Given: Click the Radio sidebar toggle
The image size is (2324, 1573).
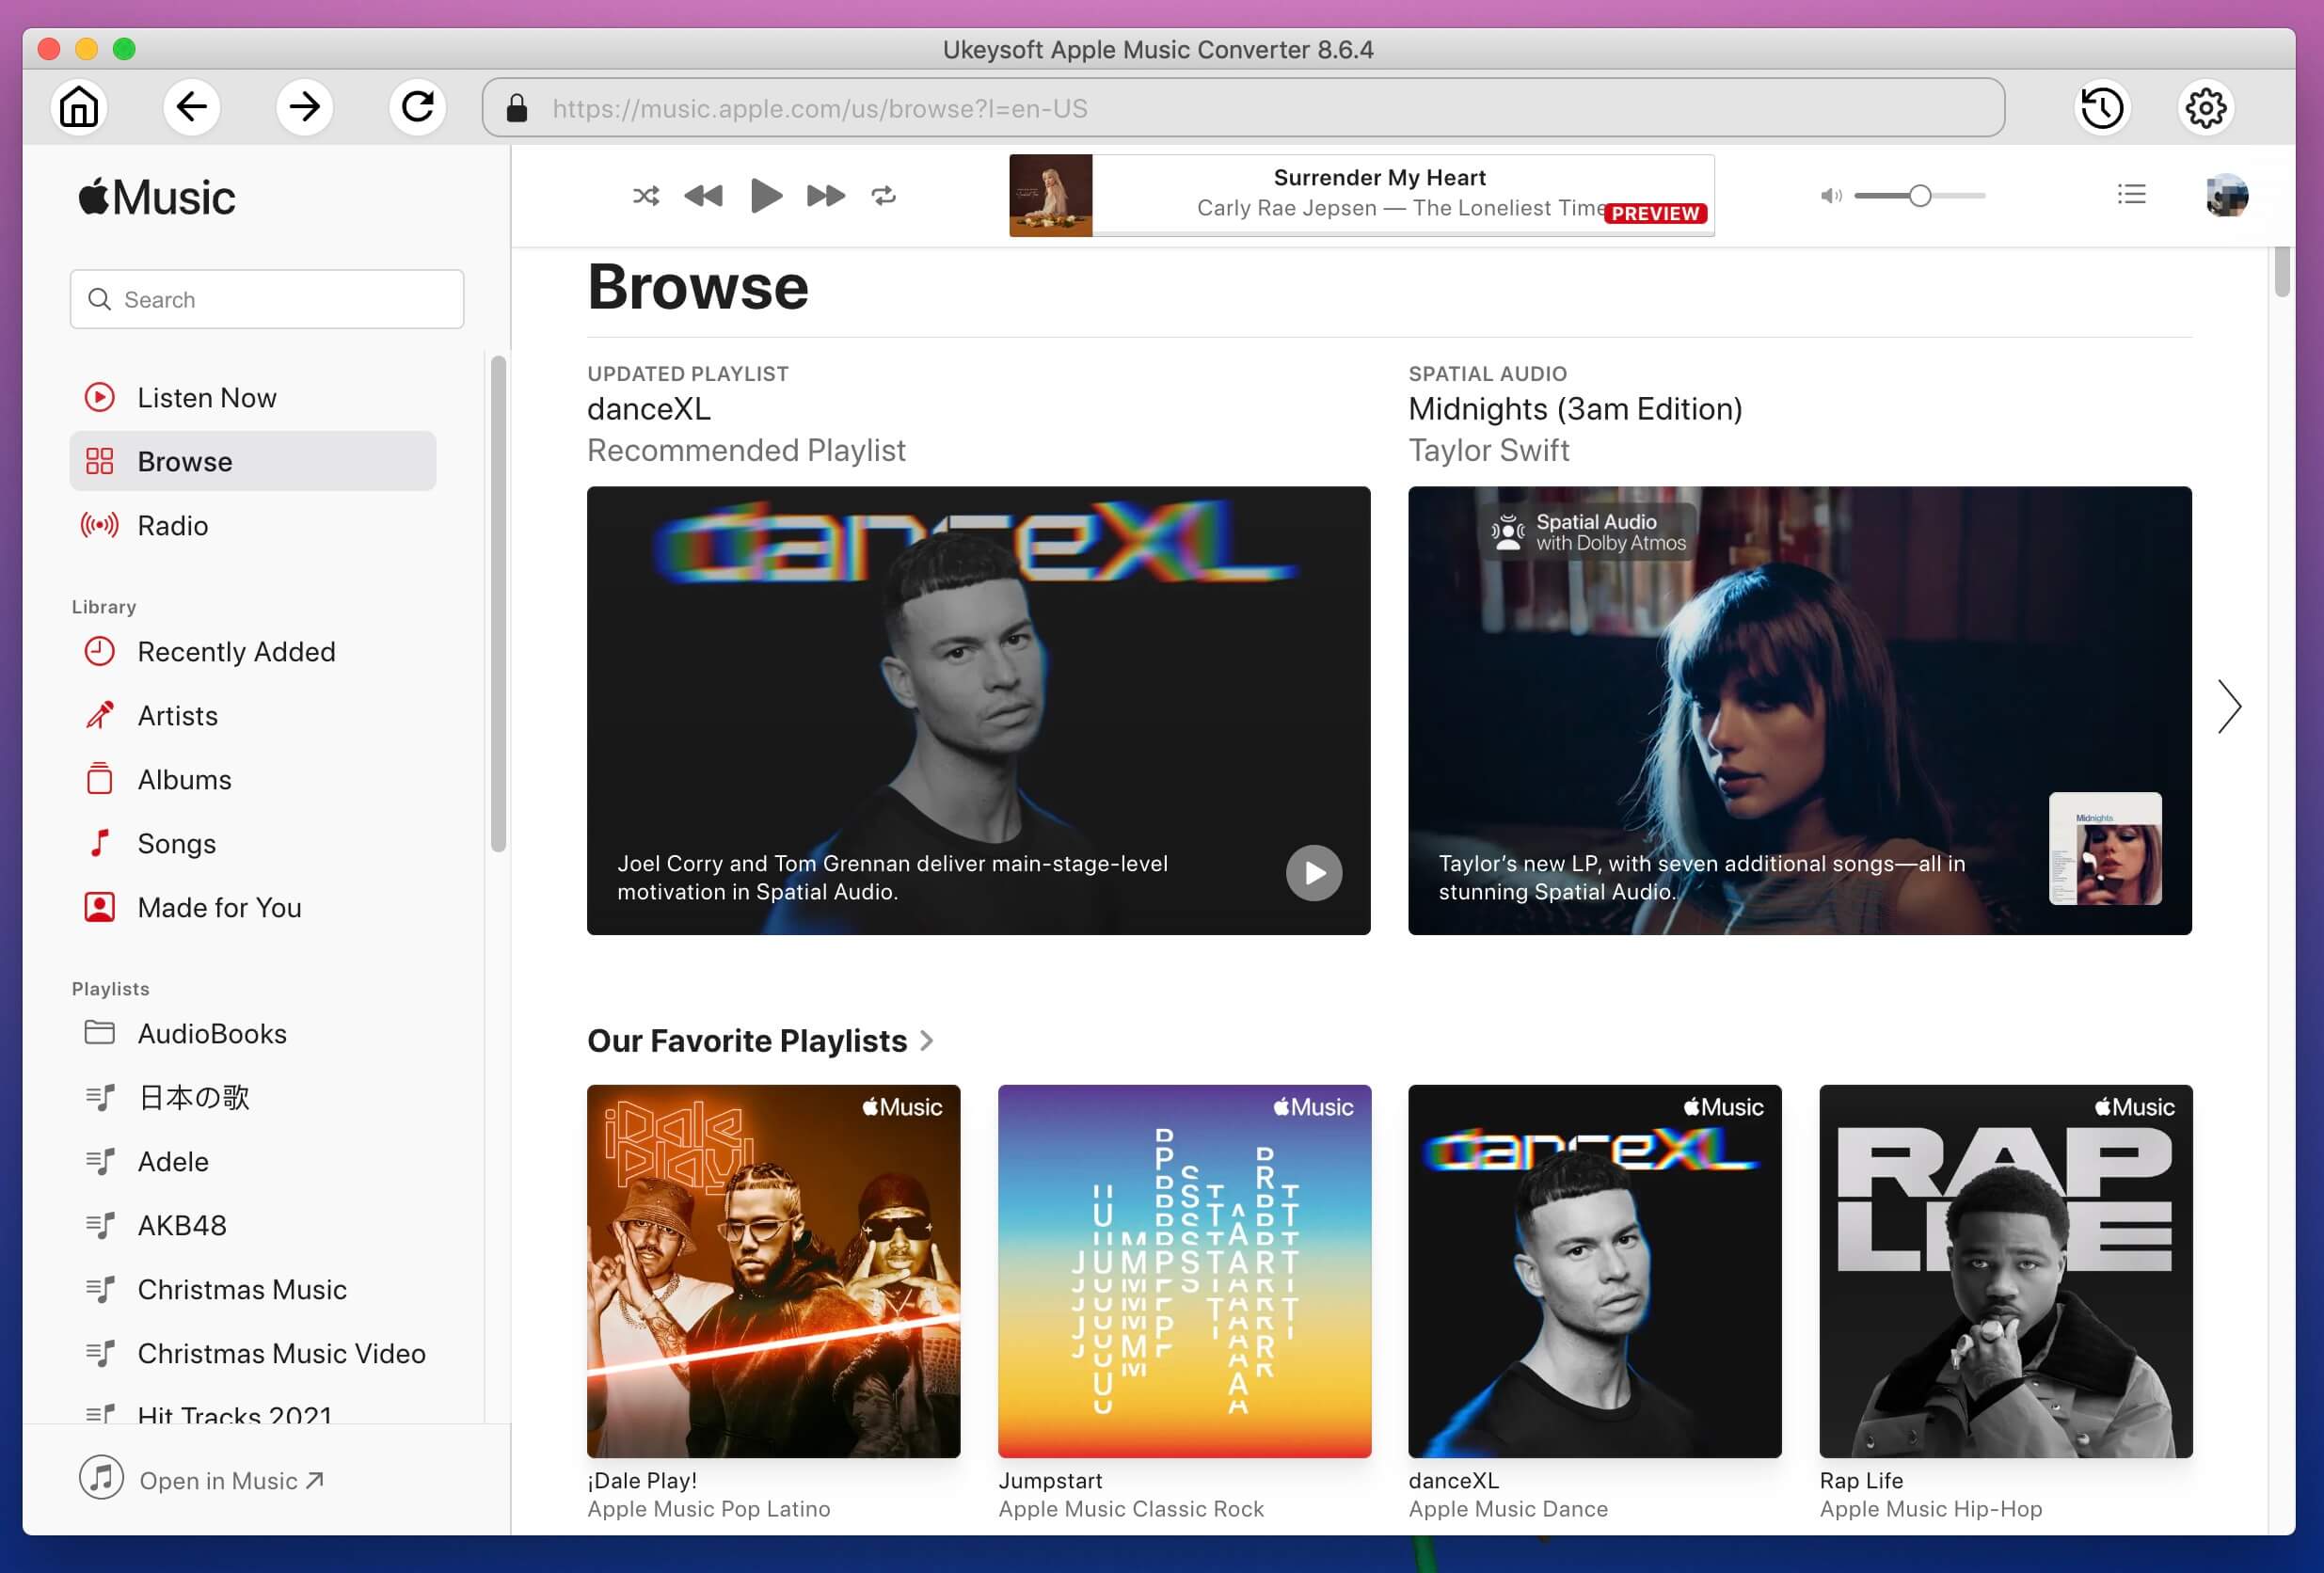Looking at the screenshot, I should coord(170,525).
